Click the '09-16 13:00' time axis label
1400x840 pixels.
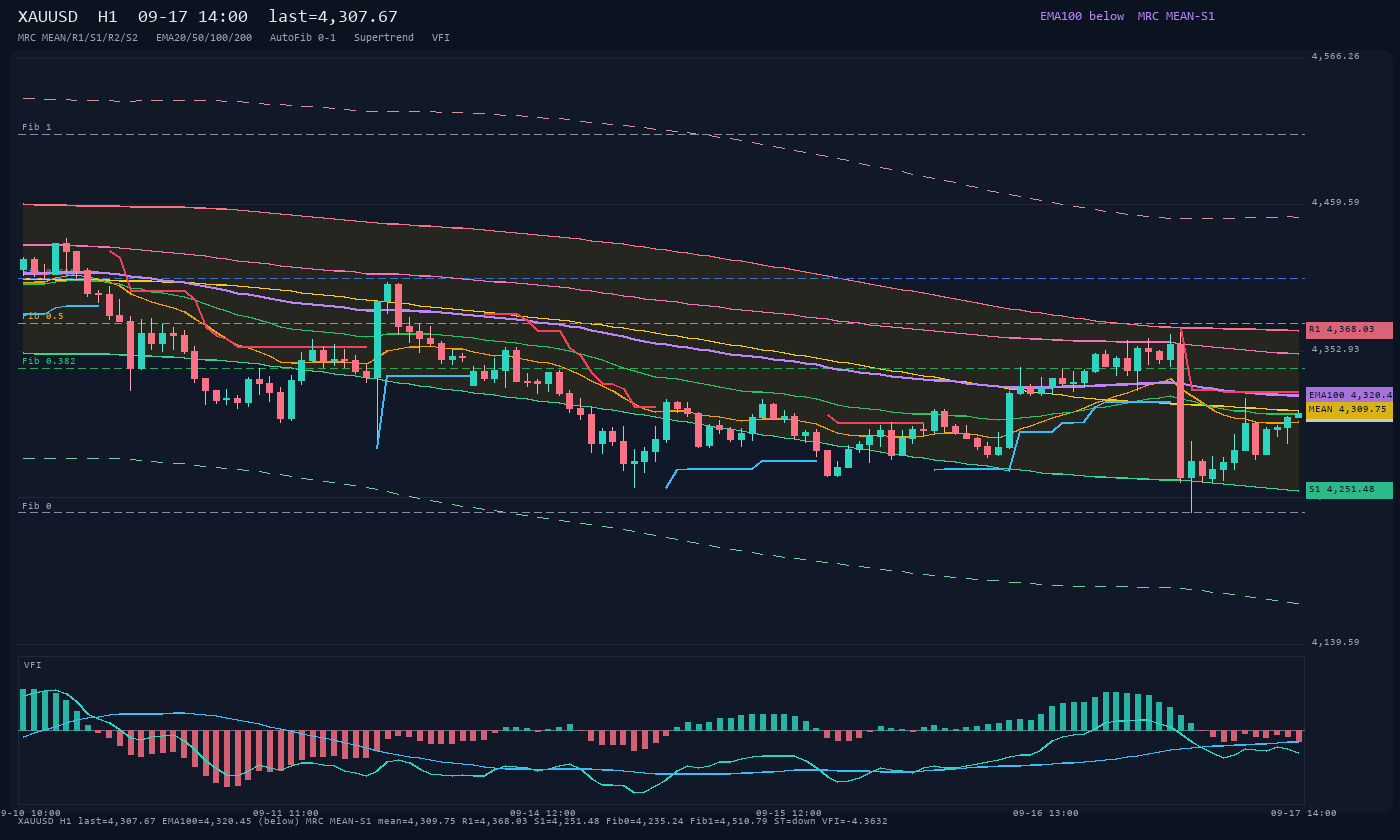pyautogui.click(x=1046, y=813)
